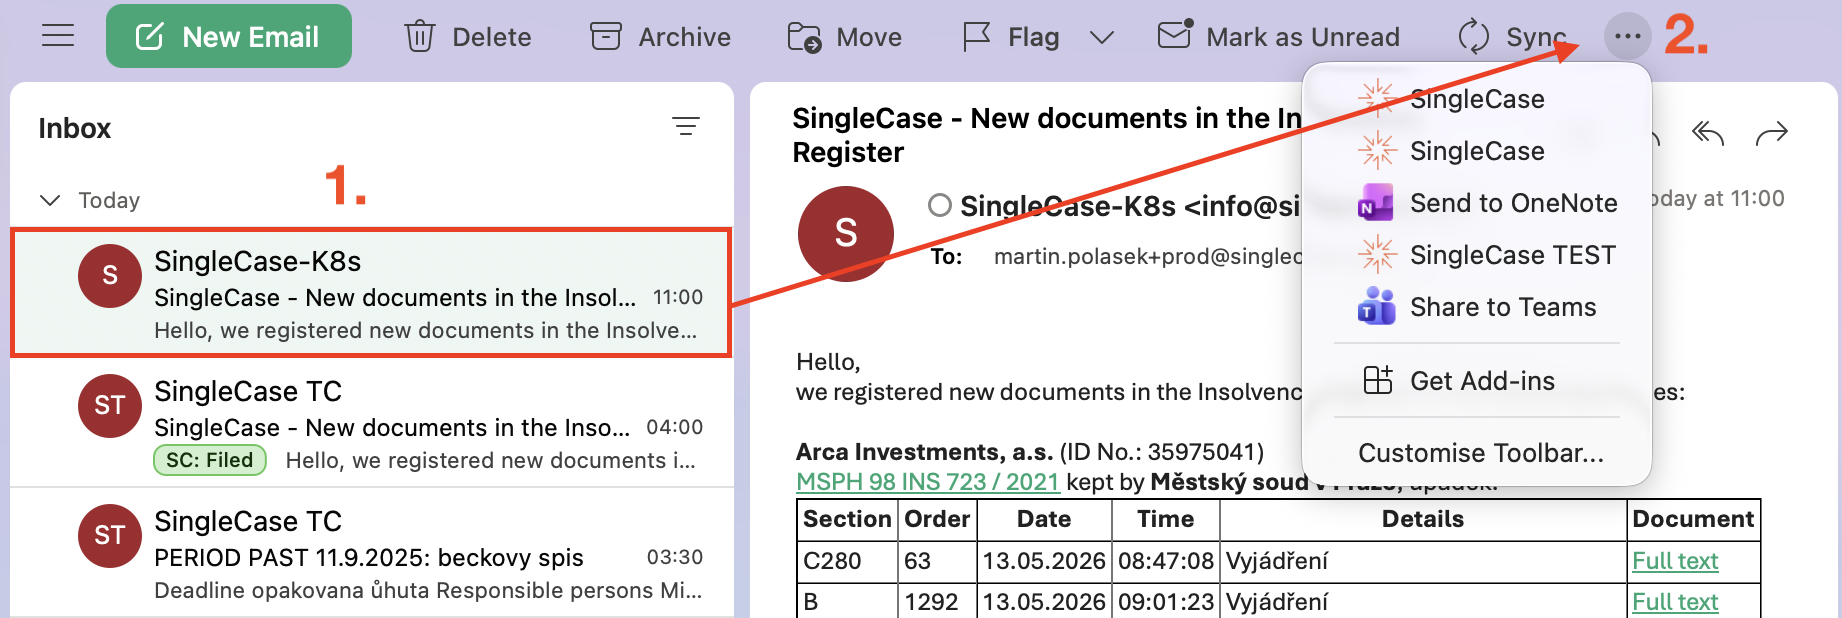Click the email subject title in reading pane
Screen dimensions: 1842x618
(1047, 135)
